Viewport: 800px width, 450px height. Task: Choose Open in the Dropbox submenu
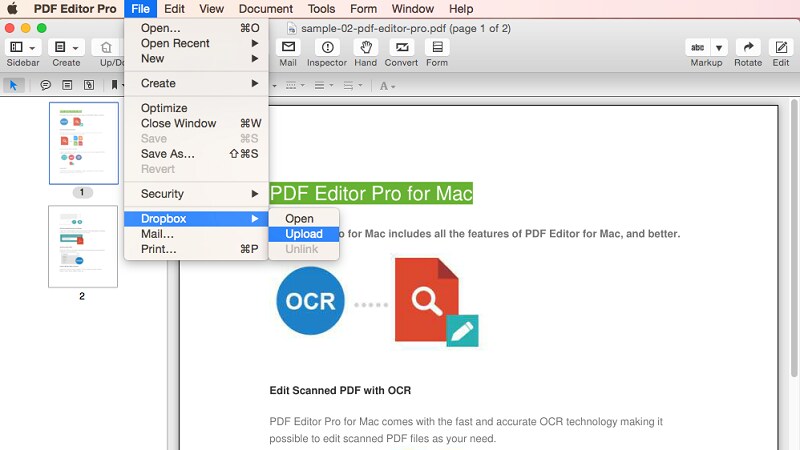304,219
